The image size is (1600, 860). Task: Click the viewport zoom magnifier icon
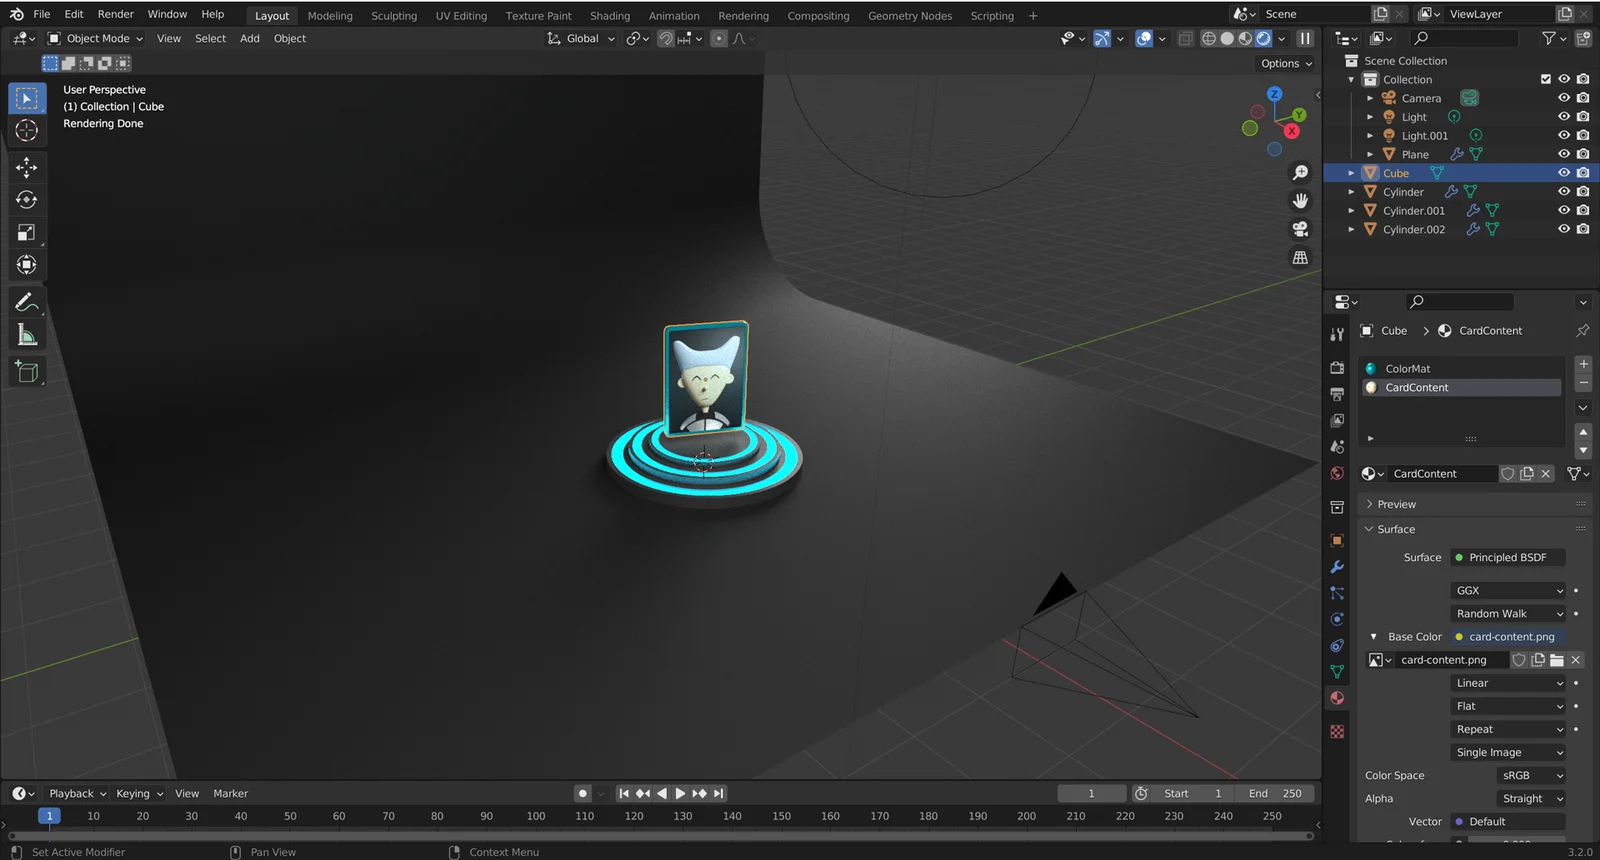[1300, 173]
